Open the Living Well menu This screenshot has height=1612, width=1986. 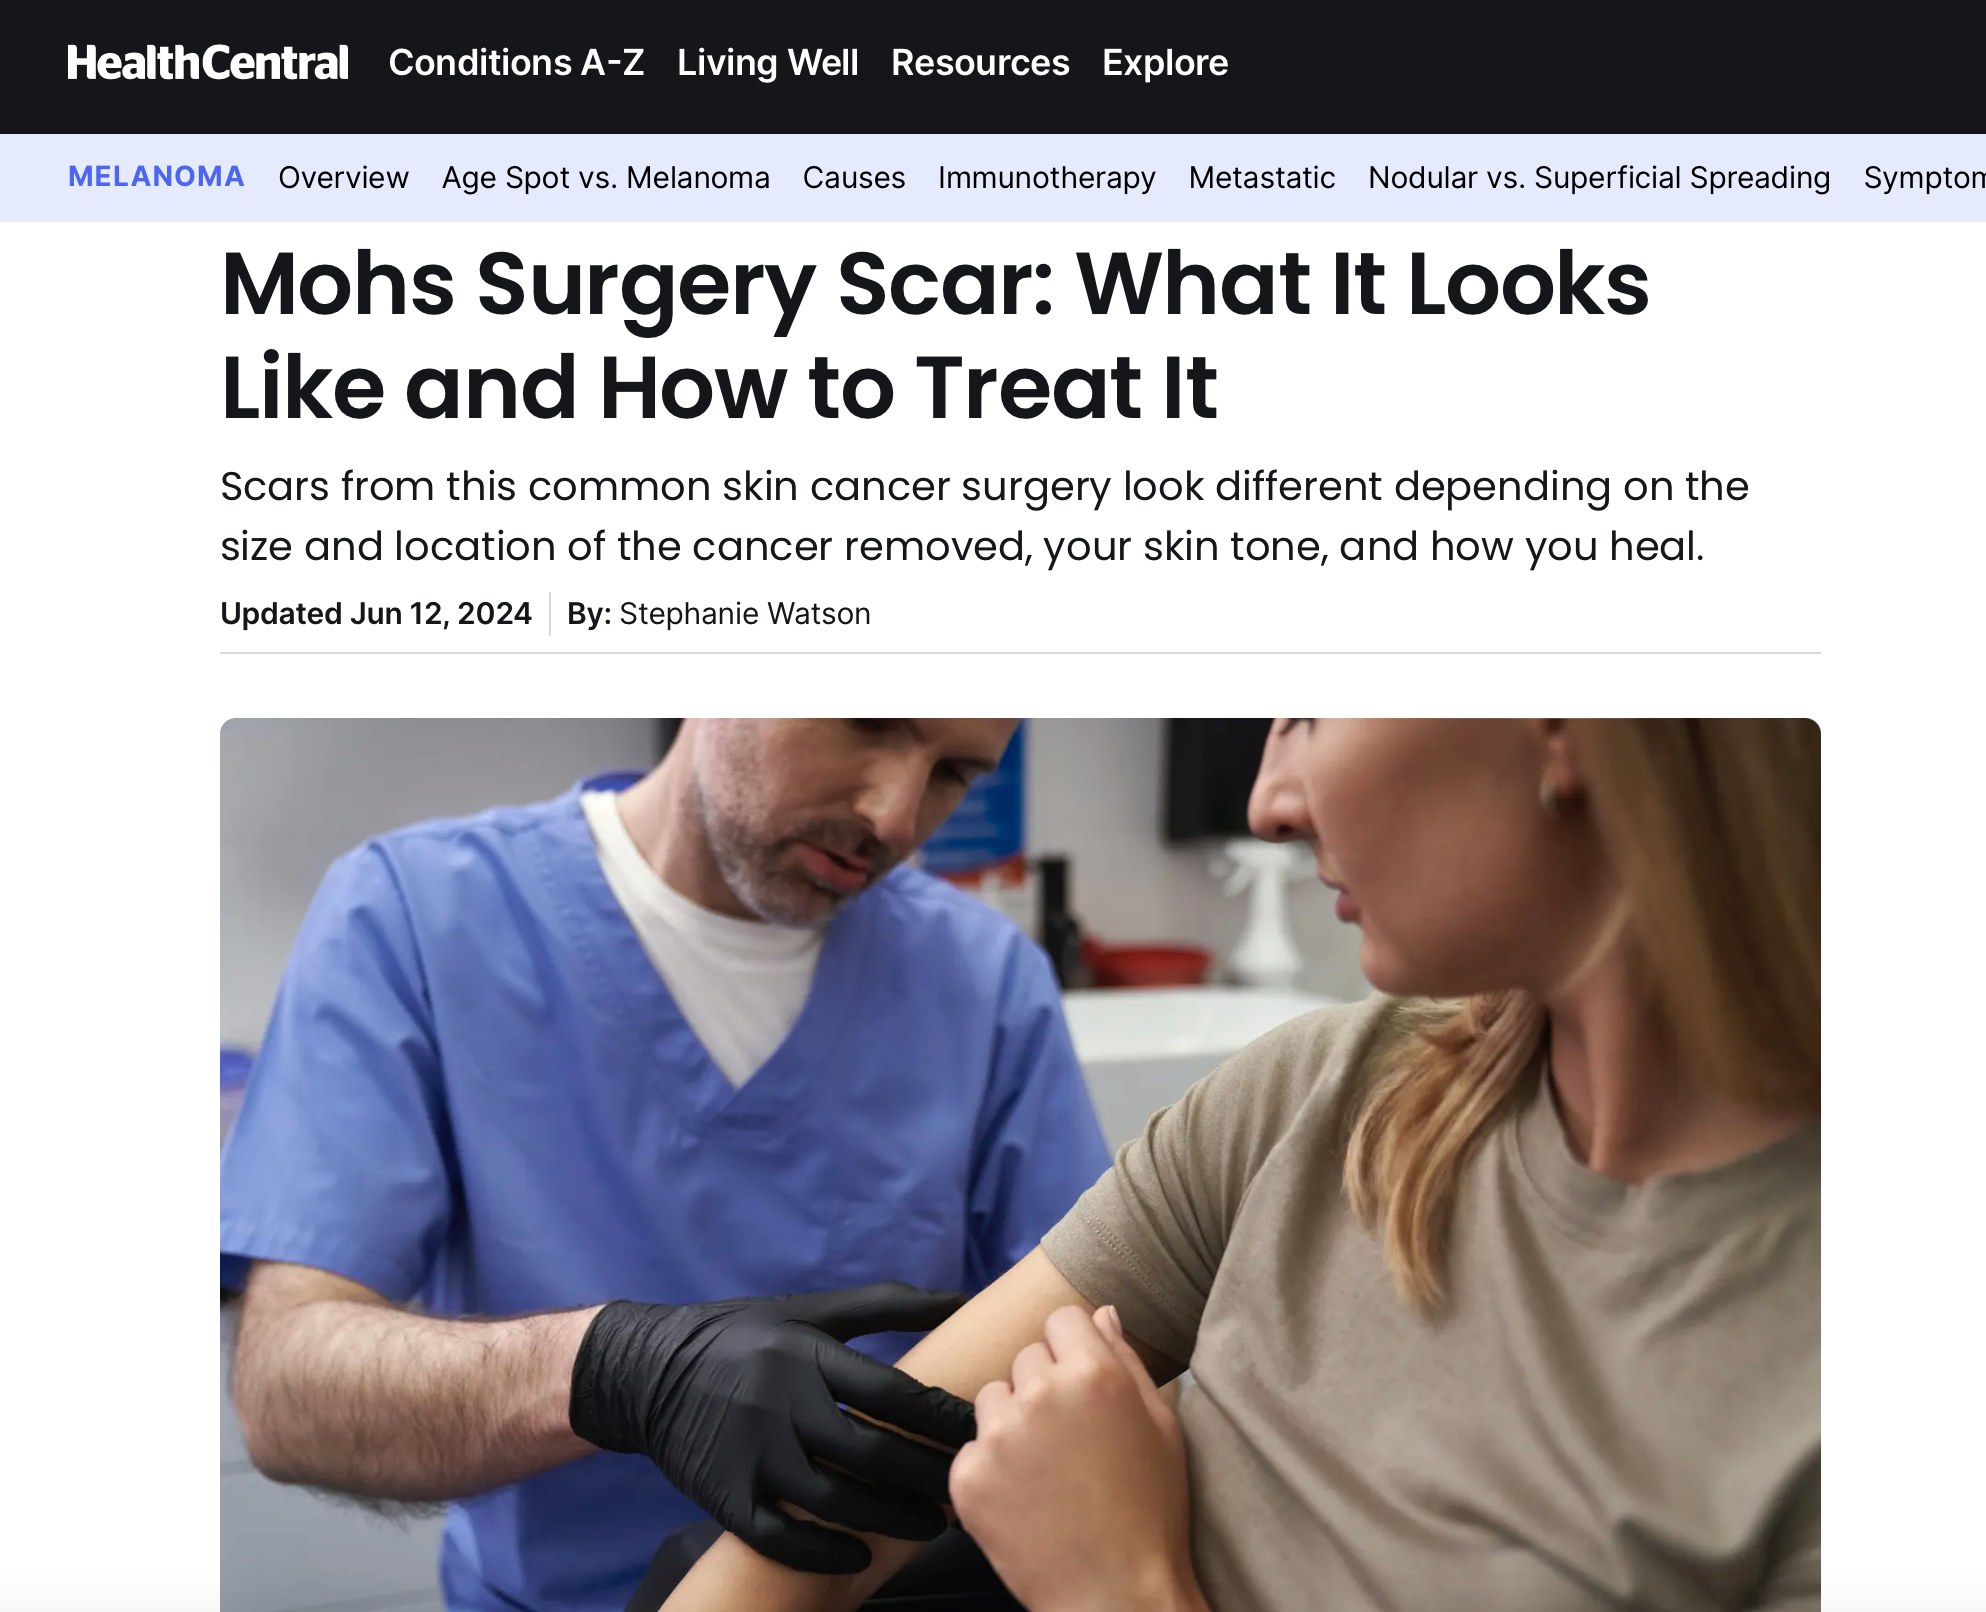click(x=768, y=63)
